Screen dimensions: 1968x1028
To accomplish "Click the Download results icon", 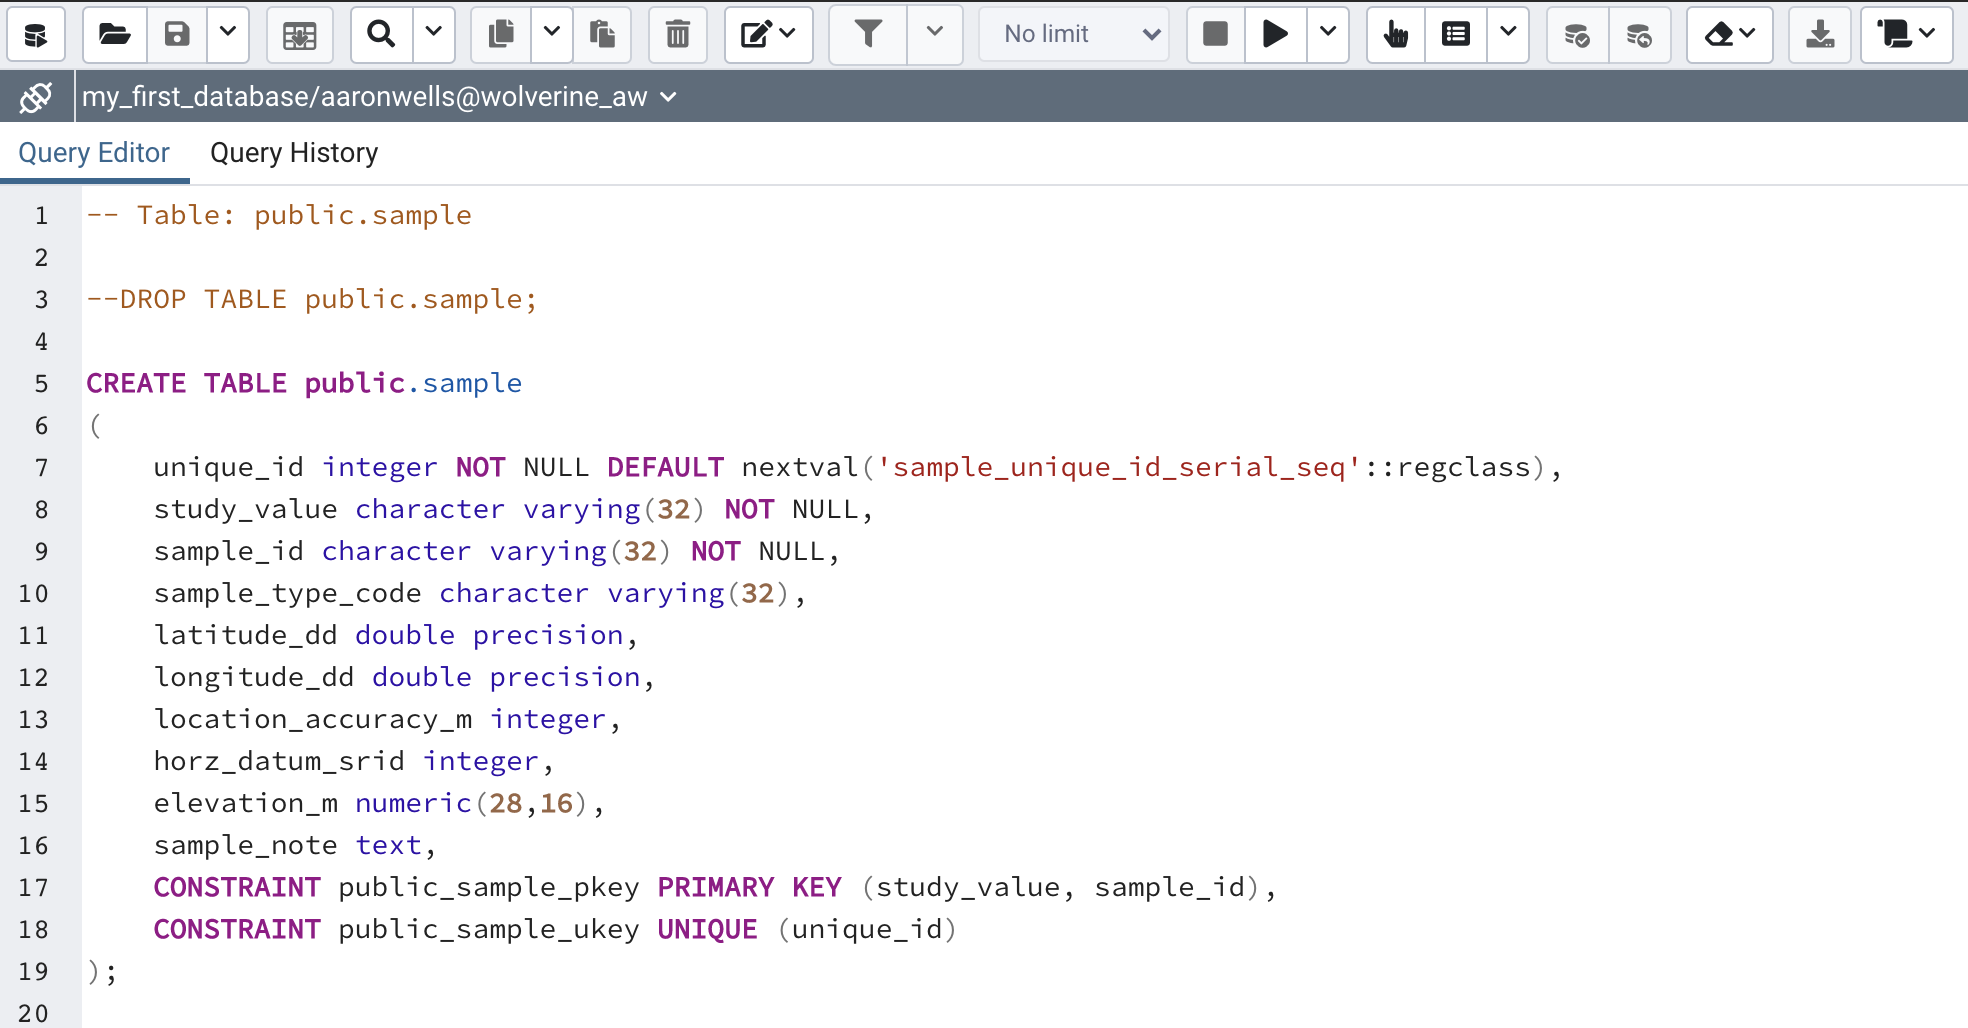I will 1820,35.
